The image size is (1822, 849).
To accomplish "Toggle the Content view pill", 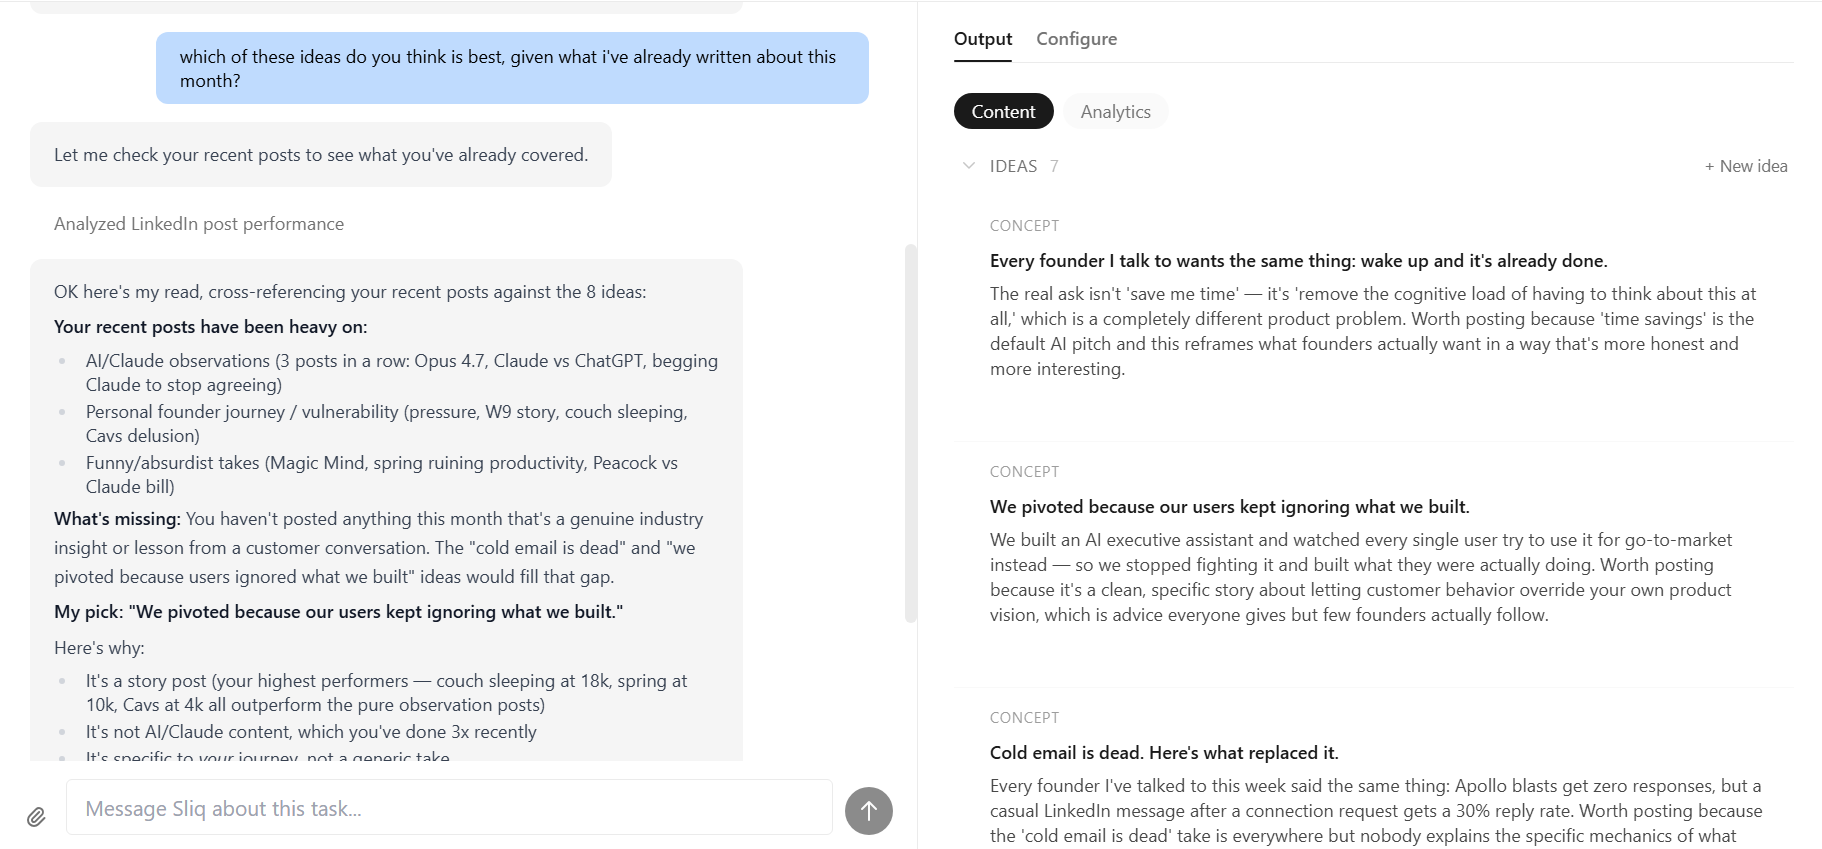I will point(1003,111).
